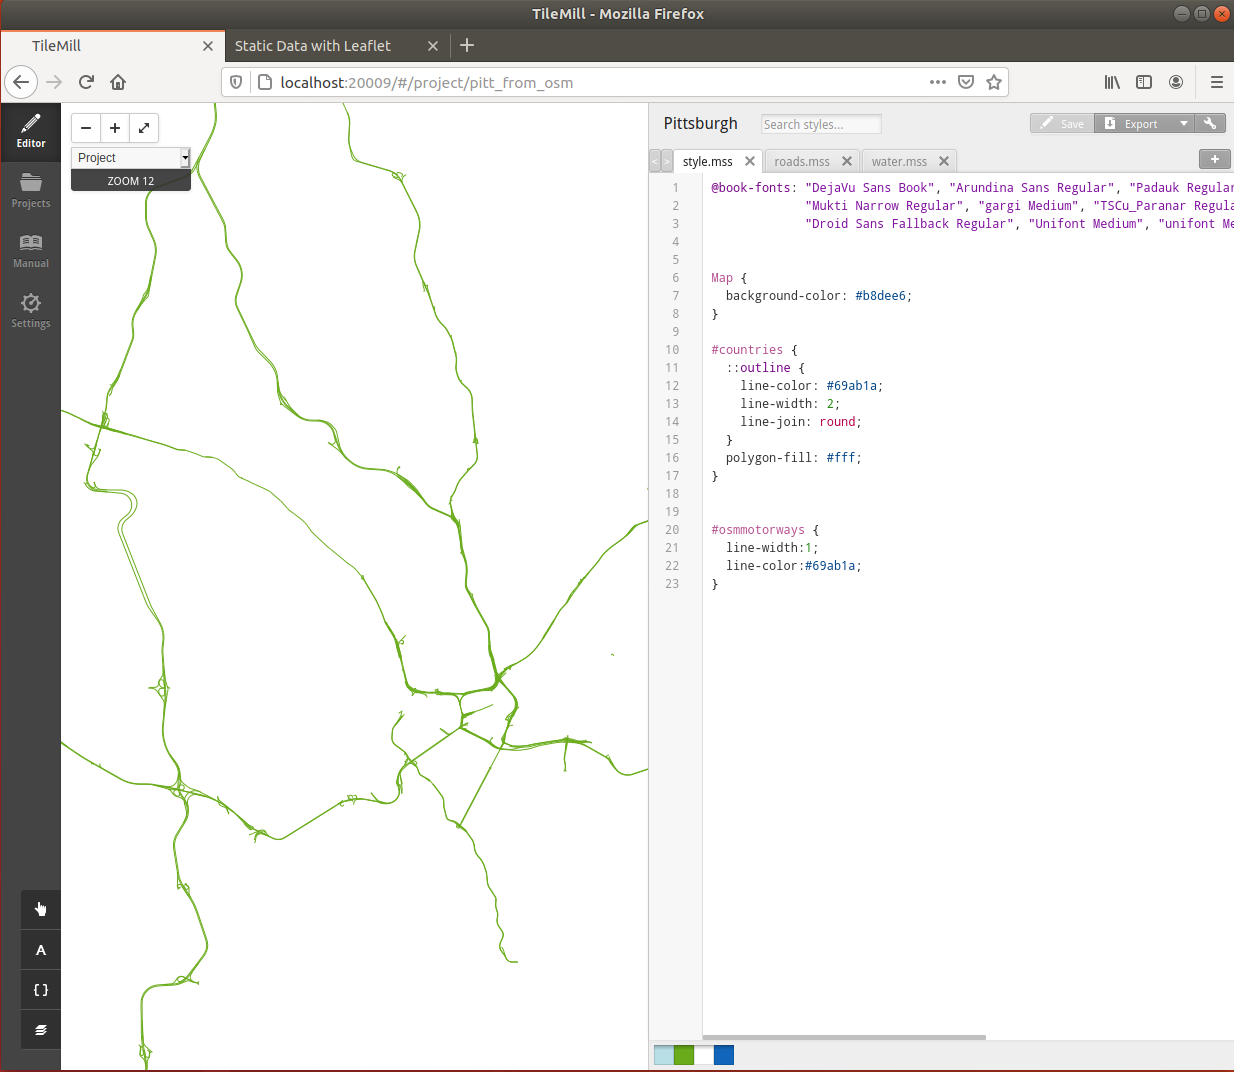Close the roads.mss tab
This screenshot has width=1234, height=1072.
click(847, 161)
